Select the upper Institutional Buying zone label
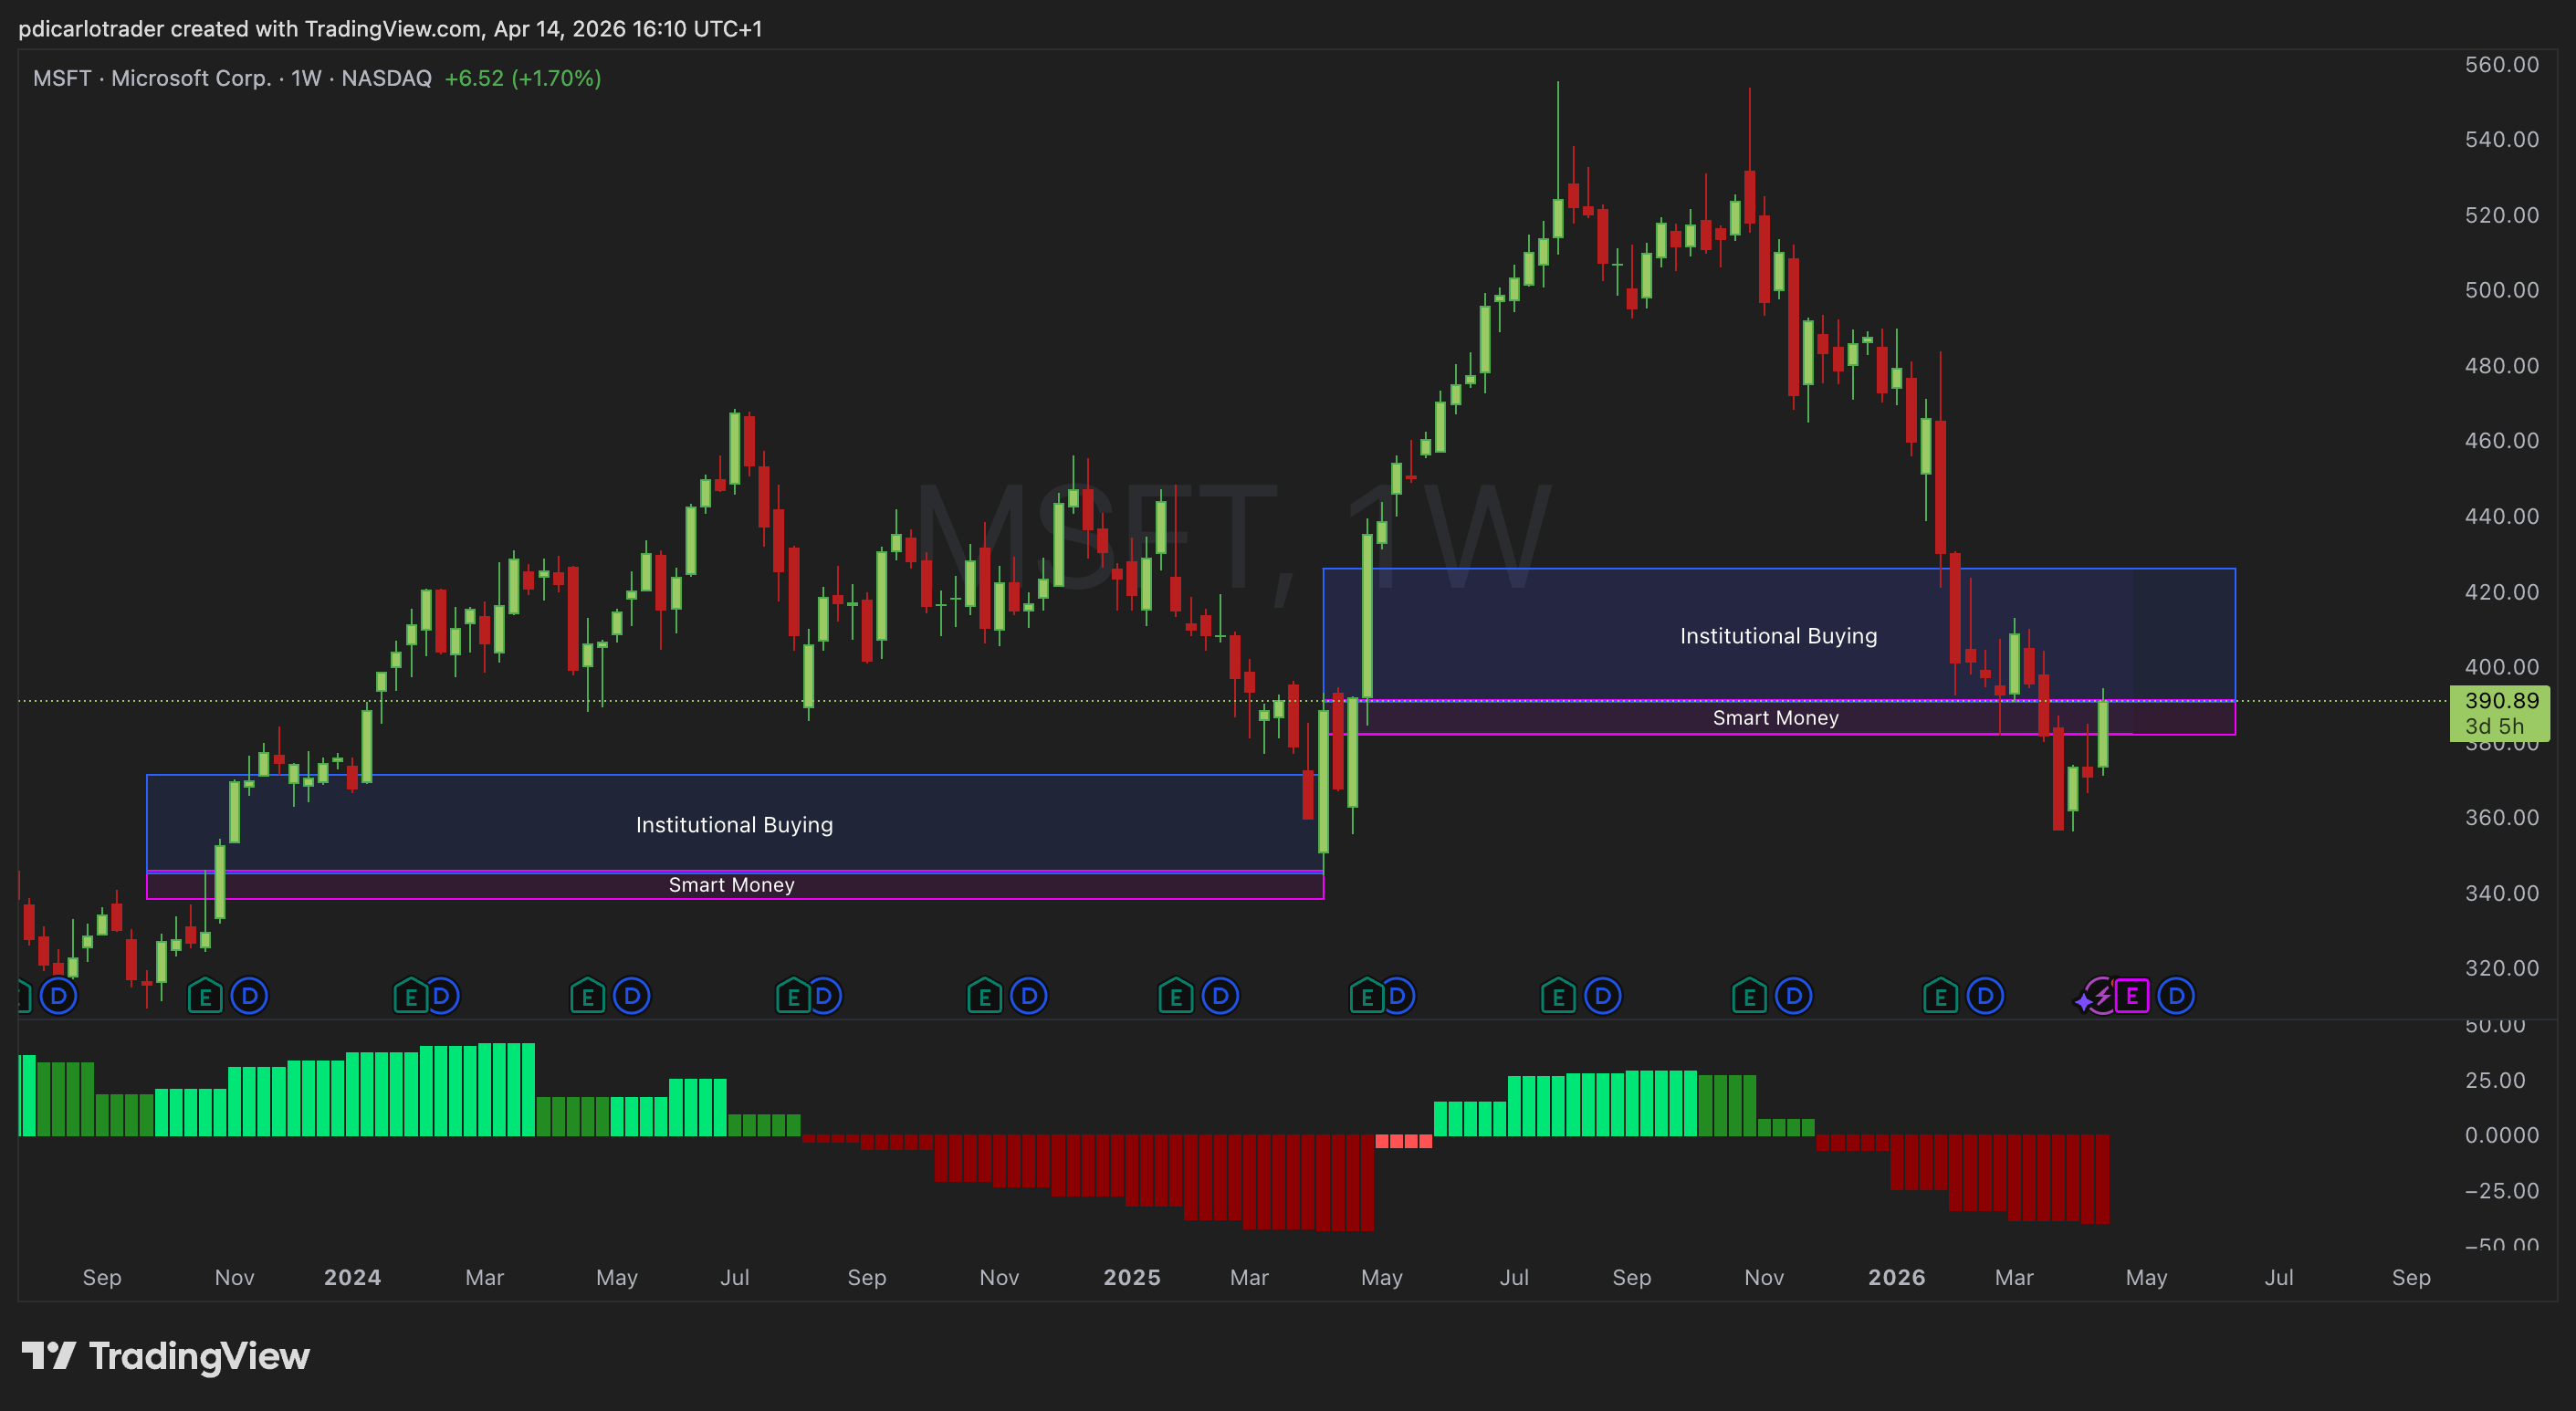The width and height of the screenshot is (2576, 1411). [1778, 636]
